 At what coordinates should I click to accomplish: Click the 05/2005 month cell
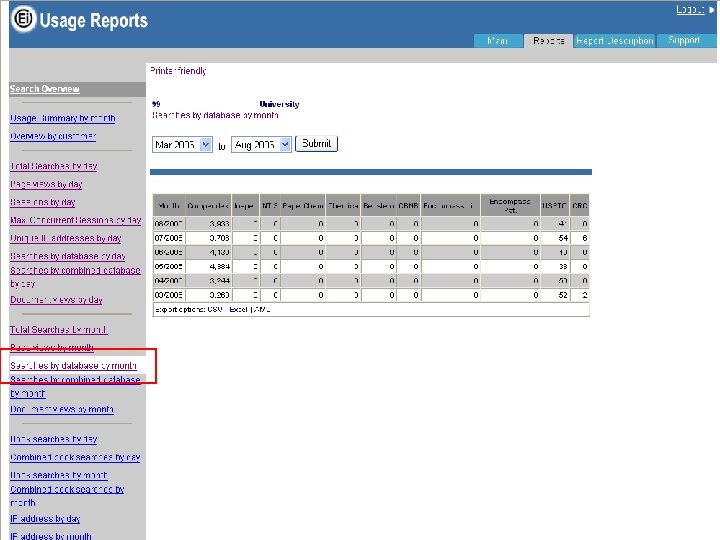169,266
